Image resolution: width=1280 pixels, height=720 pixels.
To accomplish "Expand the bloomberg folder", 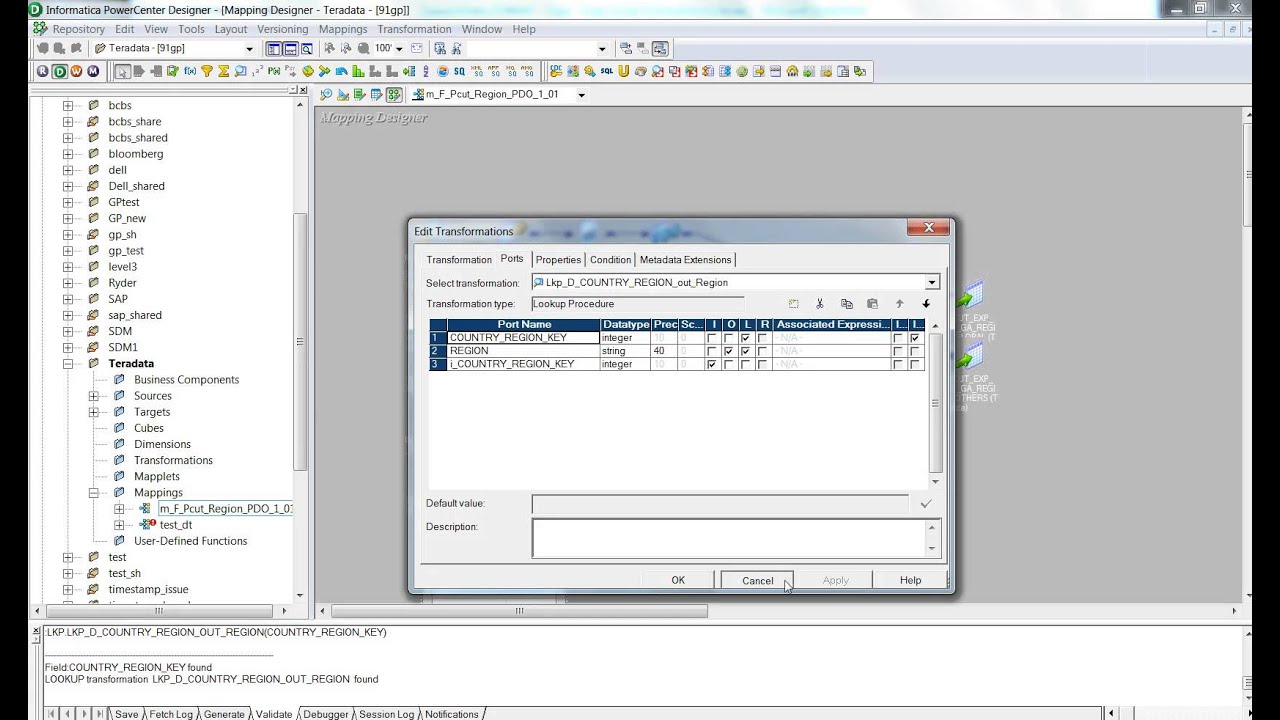I will tap(68, 154).
